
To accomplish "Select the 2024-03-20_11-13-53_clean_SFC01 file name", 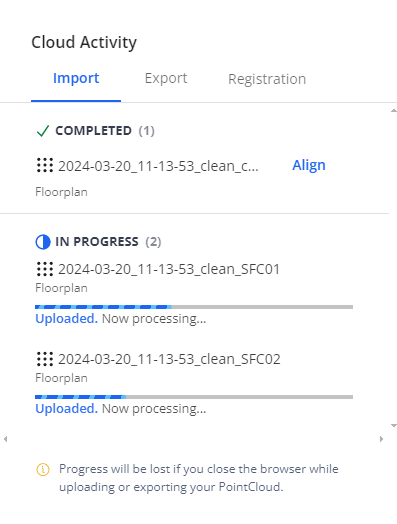I will (169, 269).
